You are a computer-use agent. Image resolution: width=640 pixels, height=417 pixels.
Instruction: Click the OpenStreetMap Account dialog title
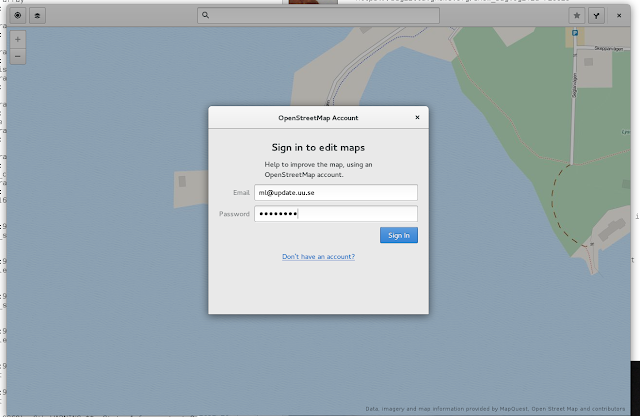318,118
